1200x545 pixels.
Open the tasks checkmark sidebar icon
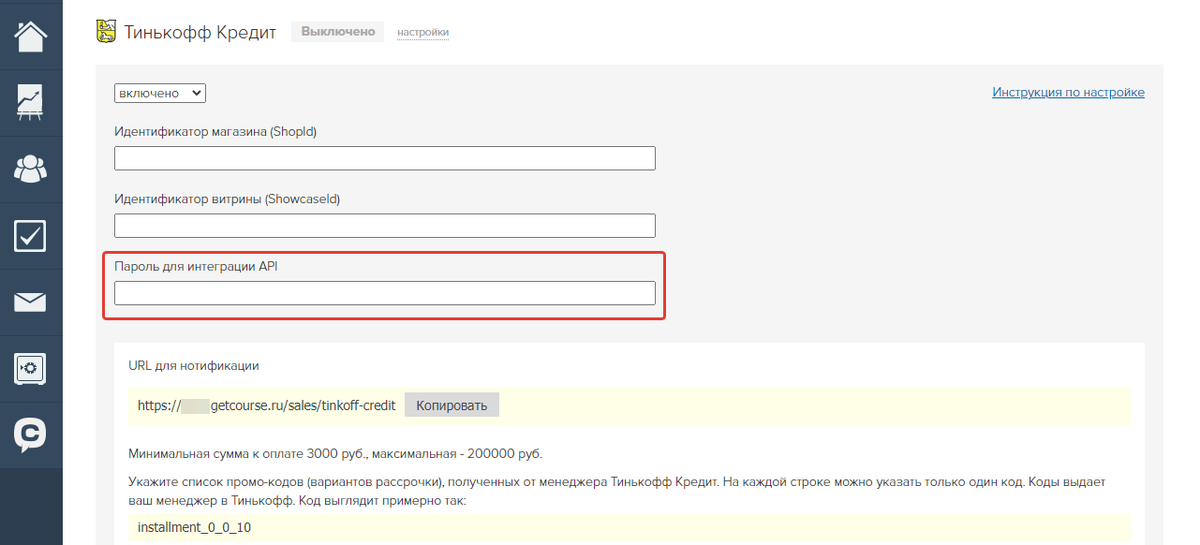[x=31, y=236]
